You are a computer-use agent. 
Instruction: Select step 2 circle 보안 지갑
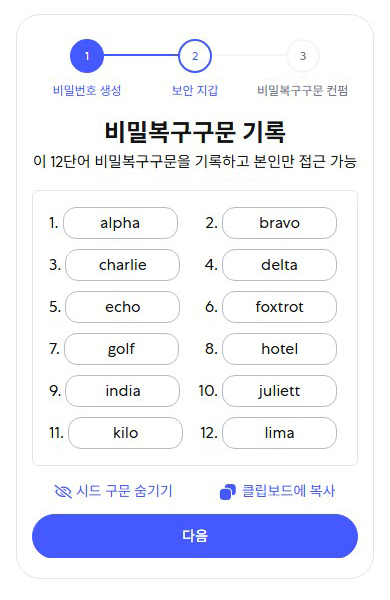(195, 56)
